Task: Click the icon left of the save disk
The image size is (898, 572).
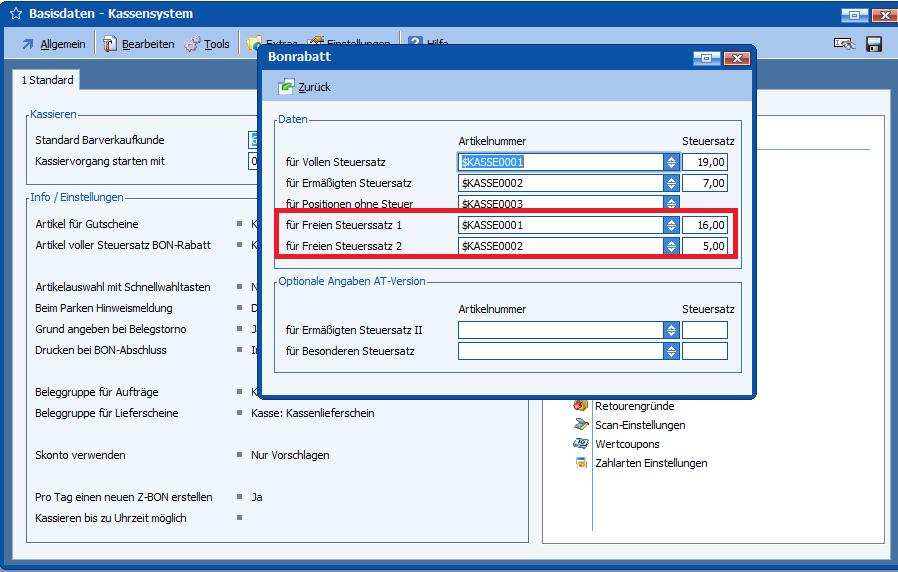Action: [843, 44]
